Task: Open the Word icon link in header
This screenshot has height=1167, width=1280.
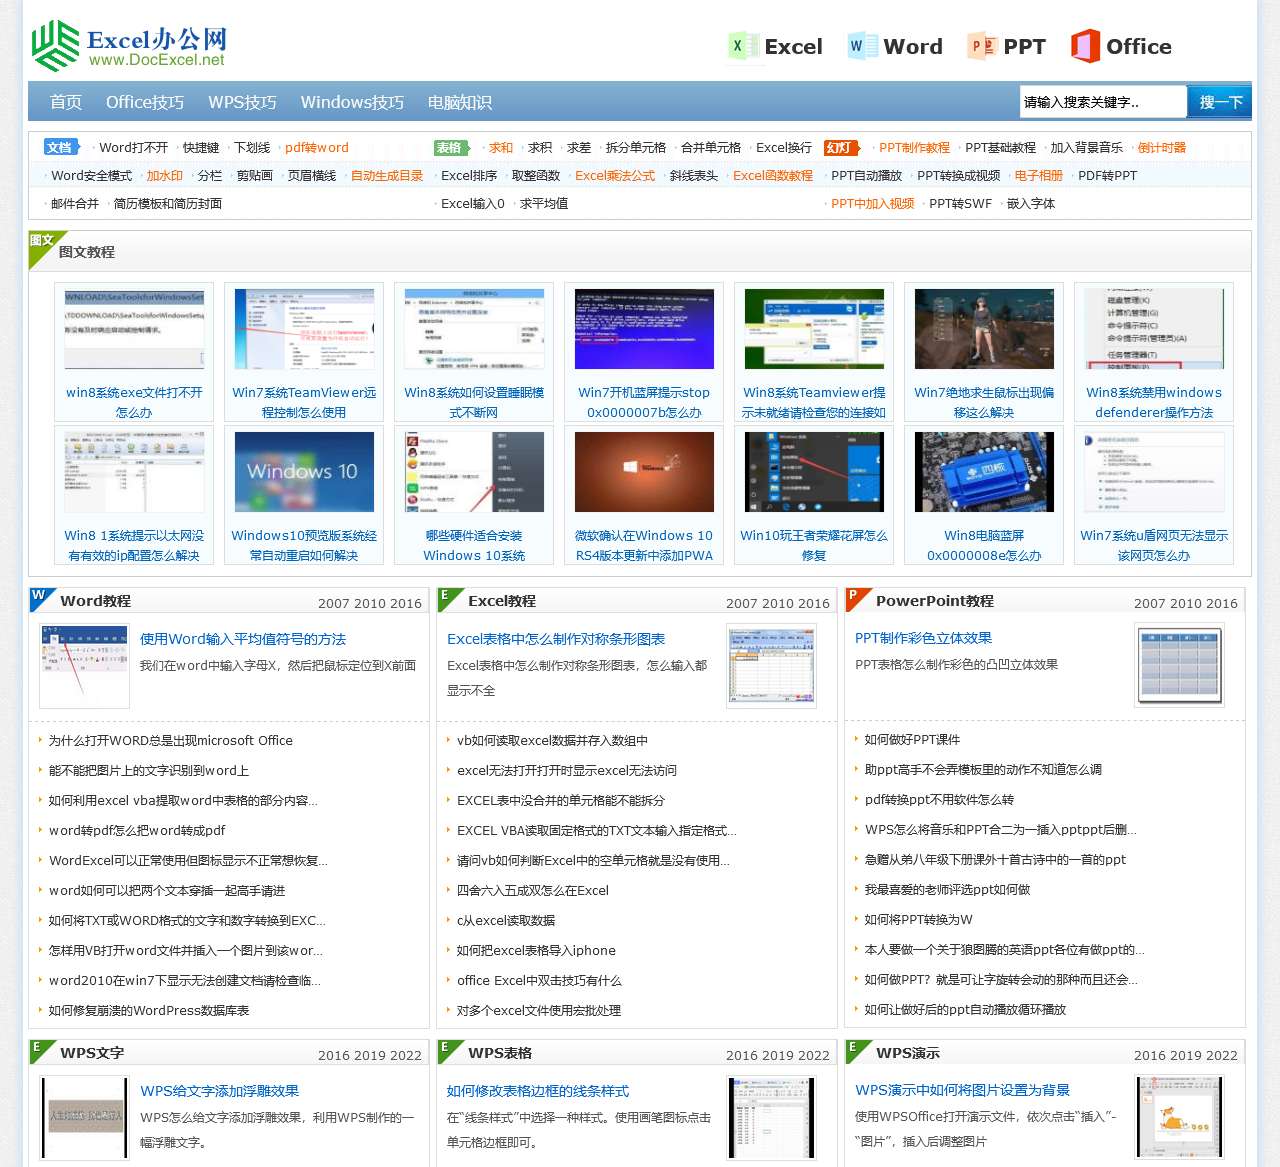Action: [894, 46]
